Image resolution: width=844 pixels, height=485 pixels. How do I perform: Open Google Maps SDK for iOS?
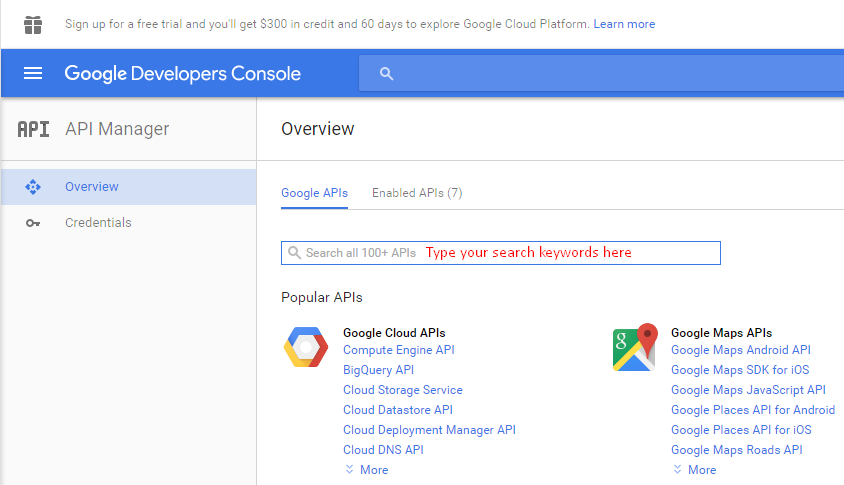click(x=740, y=370)
